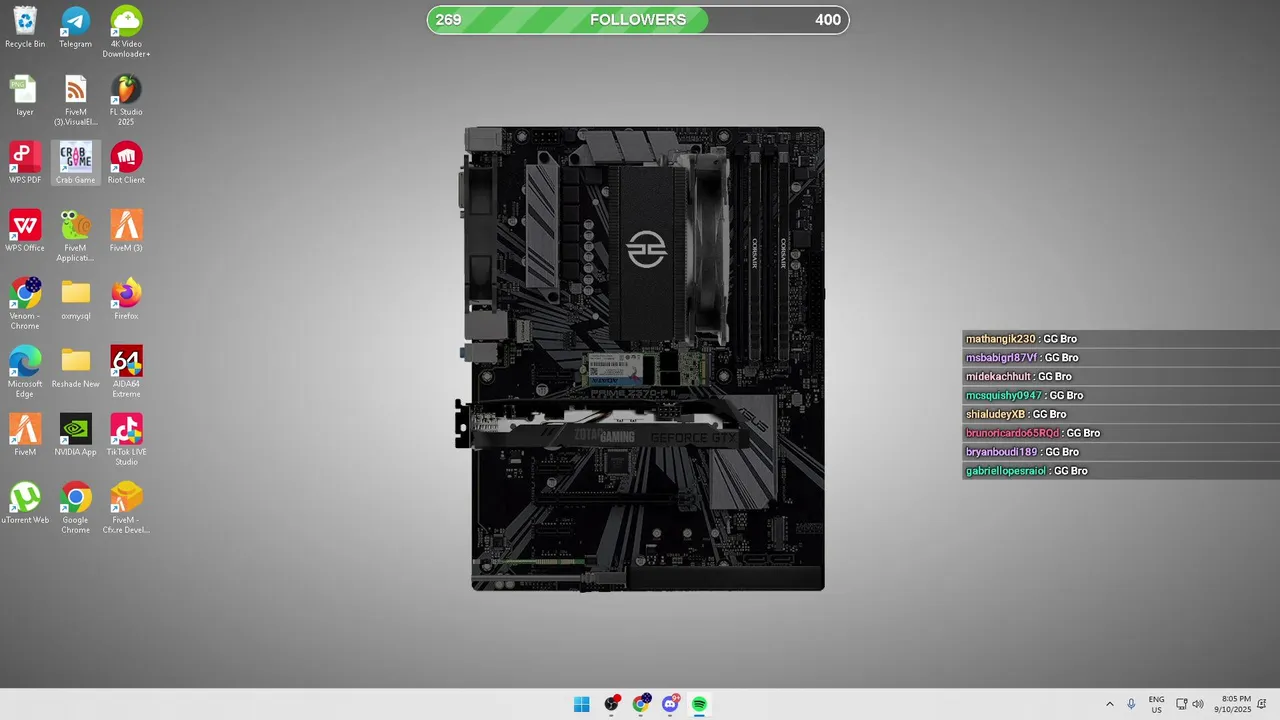Select the FiveM (3) shortcut
This screenshot has width=1280, height=720.
click(126, 232)
